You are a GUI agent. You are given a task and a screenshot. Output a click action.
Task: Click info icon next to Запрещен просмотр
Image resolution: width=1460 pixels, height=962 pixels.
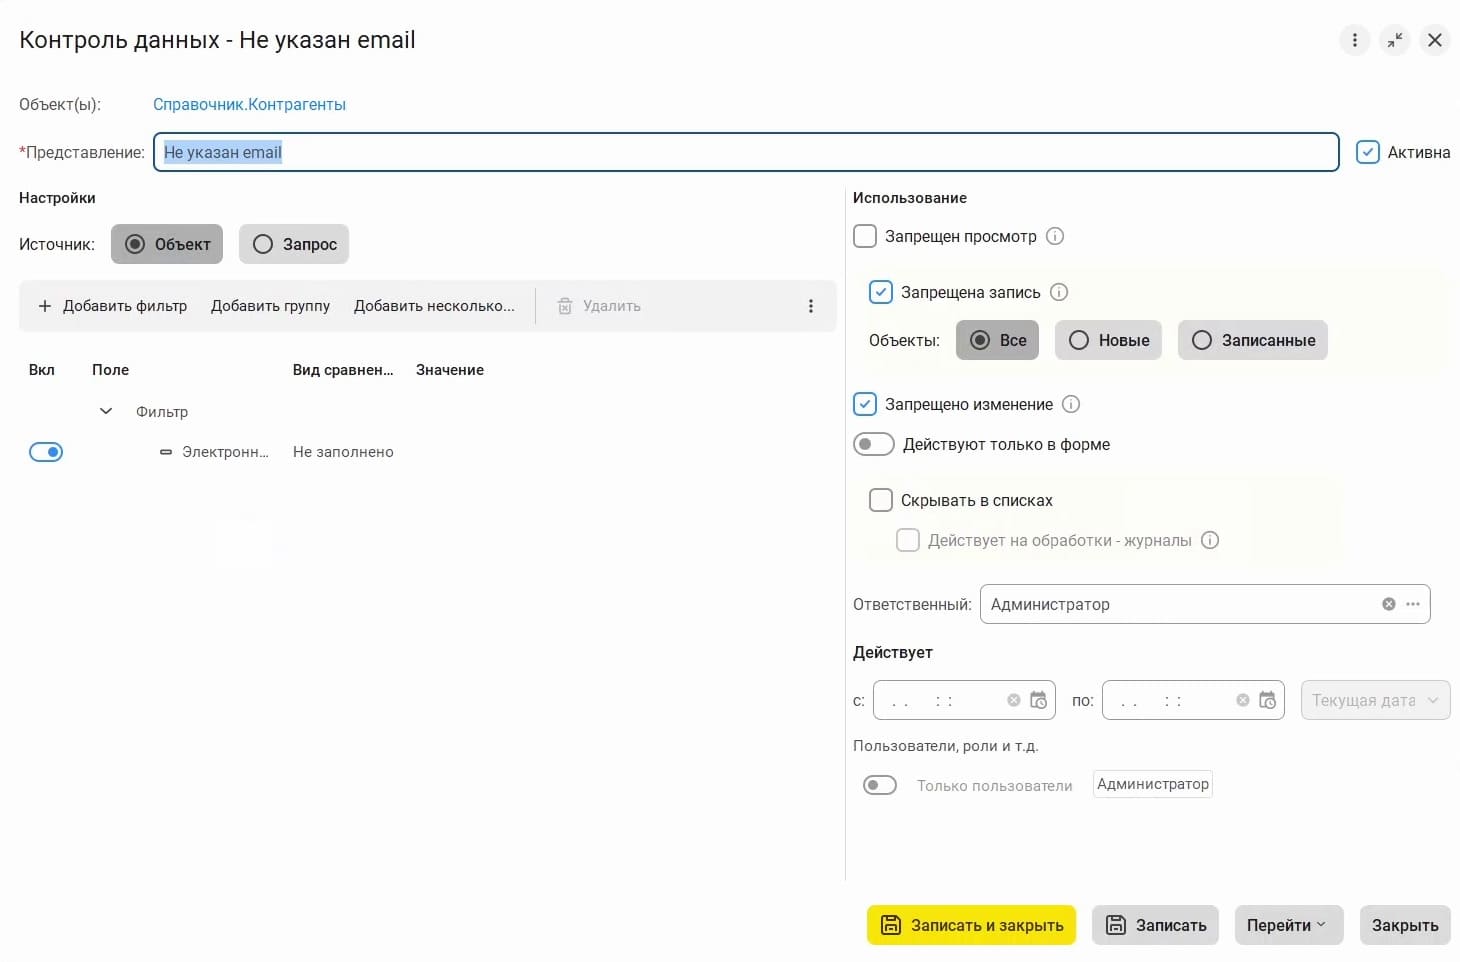click(x=1055, y=236)
